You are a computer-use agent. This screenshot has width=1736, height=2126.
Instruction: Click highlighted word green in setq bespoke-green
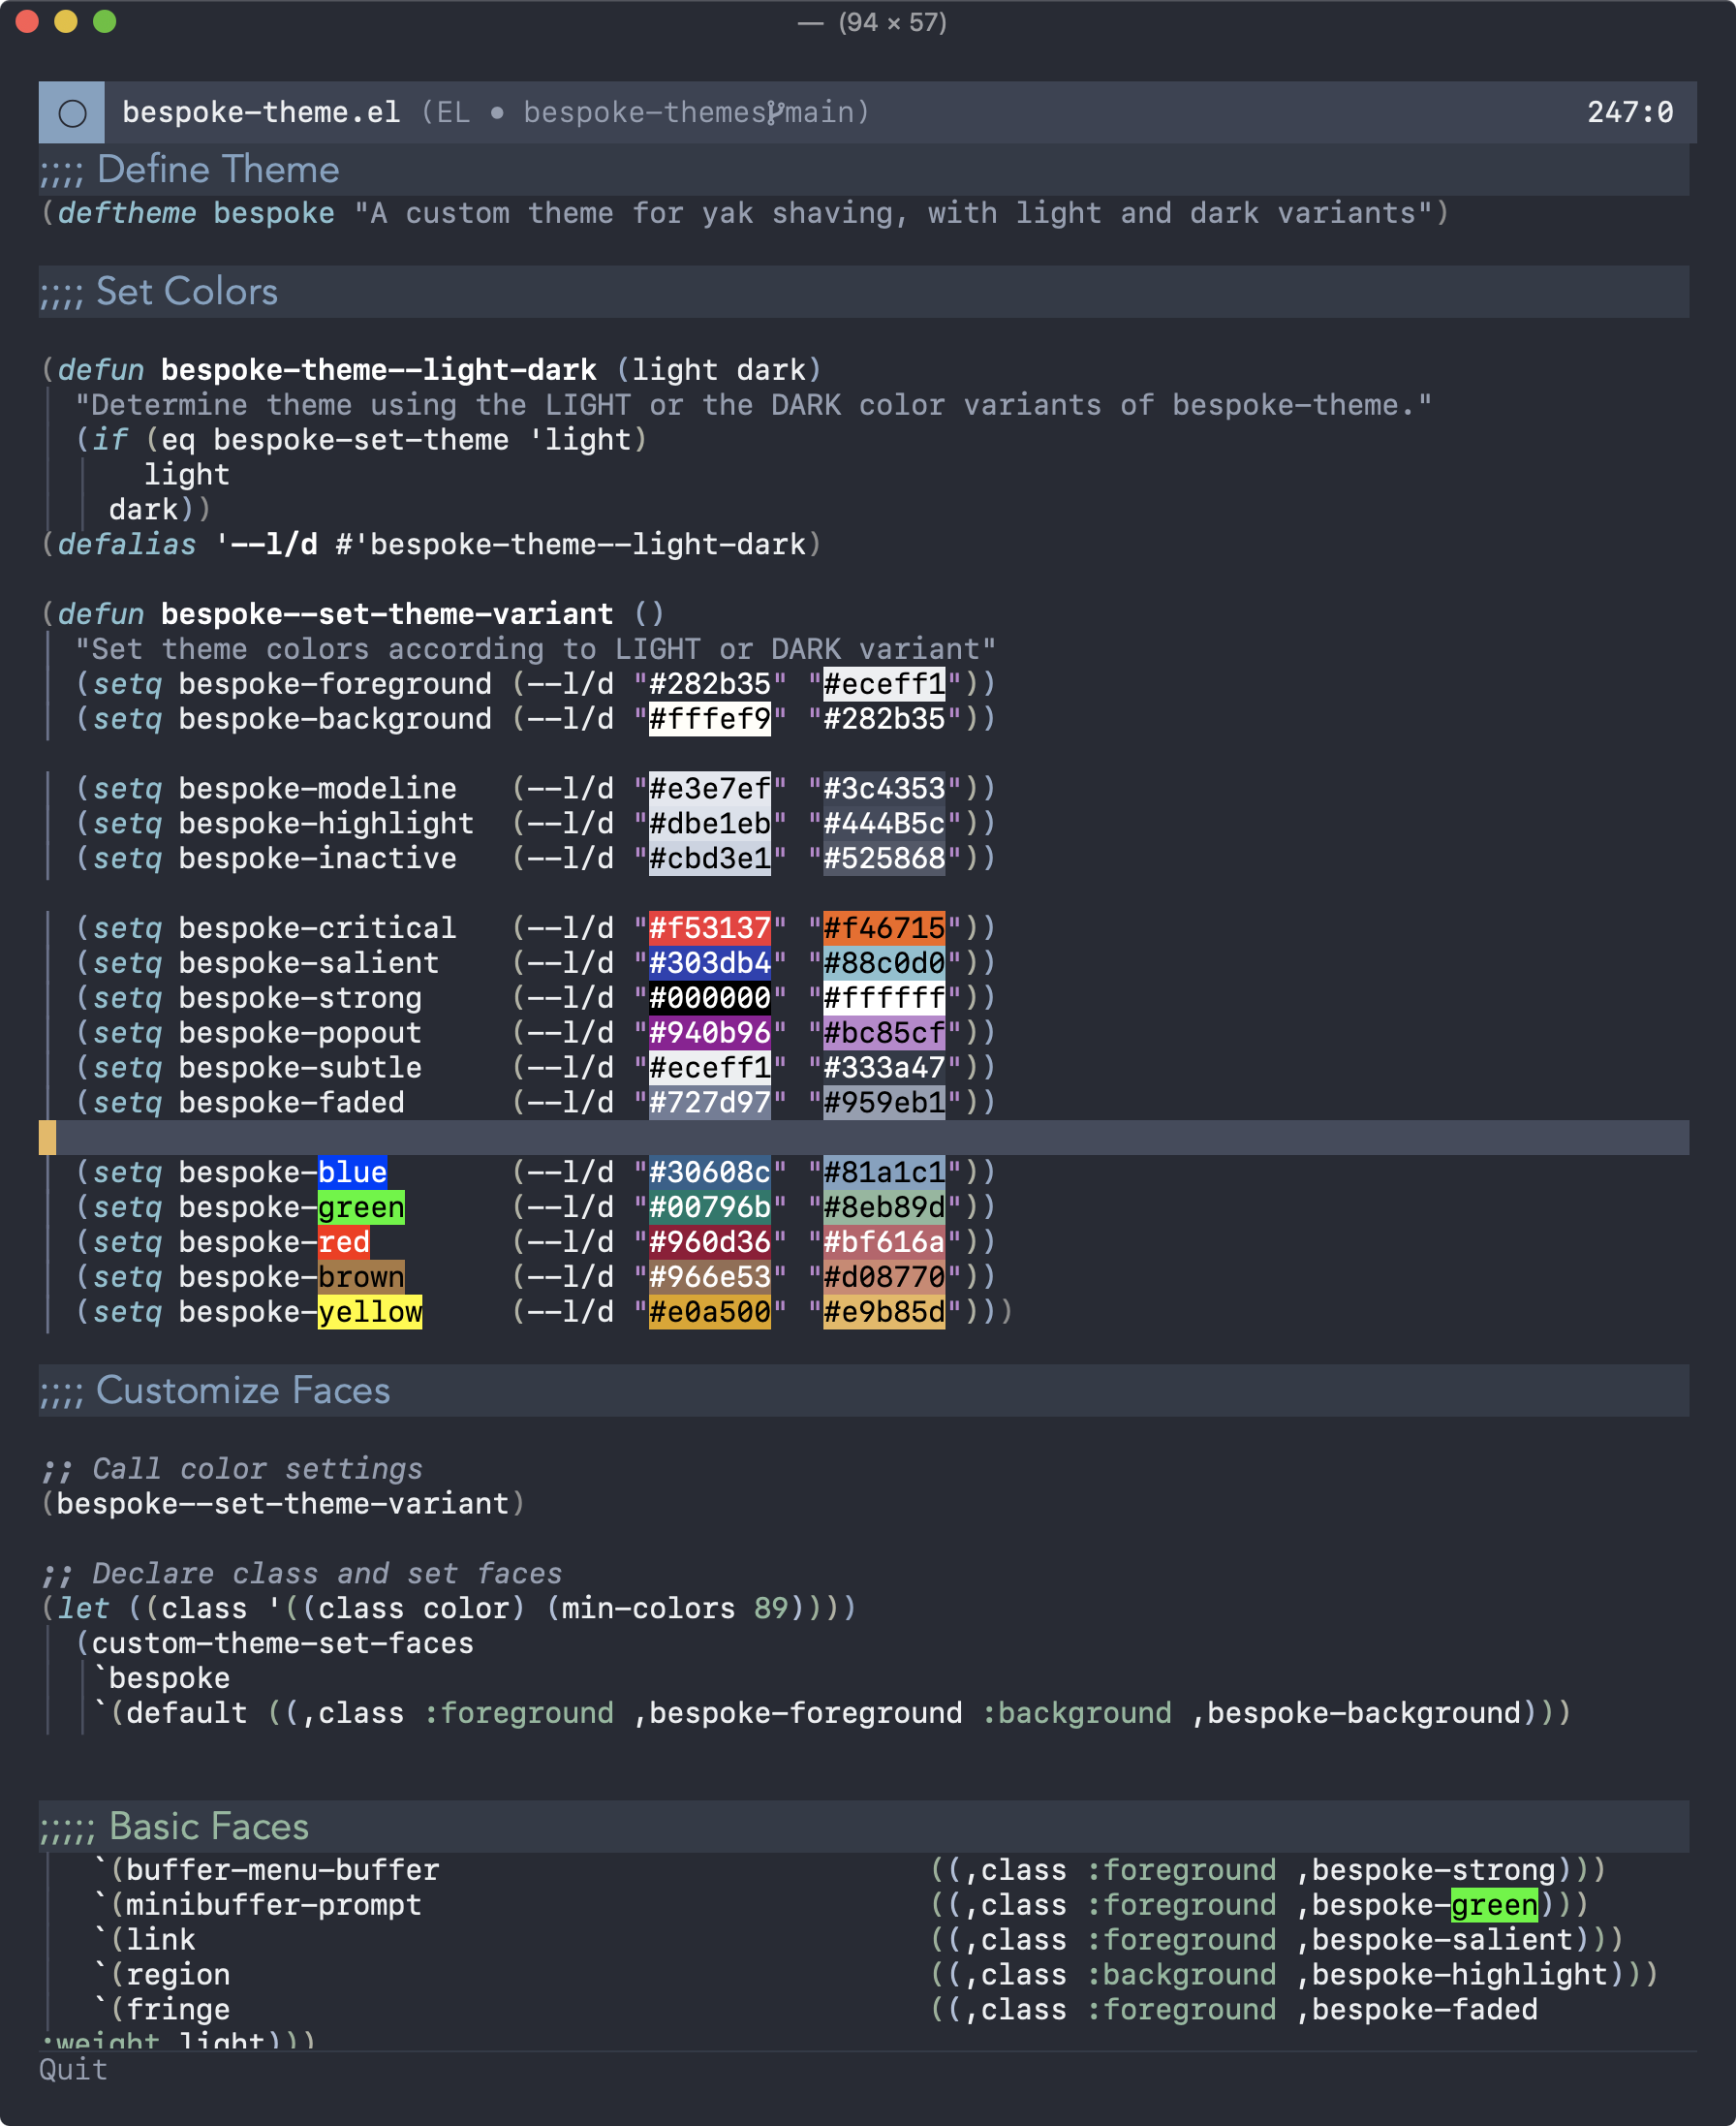click(x=361, y=1207)
